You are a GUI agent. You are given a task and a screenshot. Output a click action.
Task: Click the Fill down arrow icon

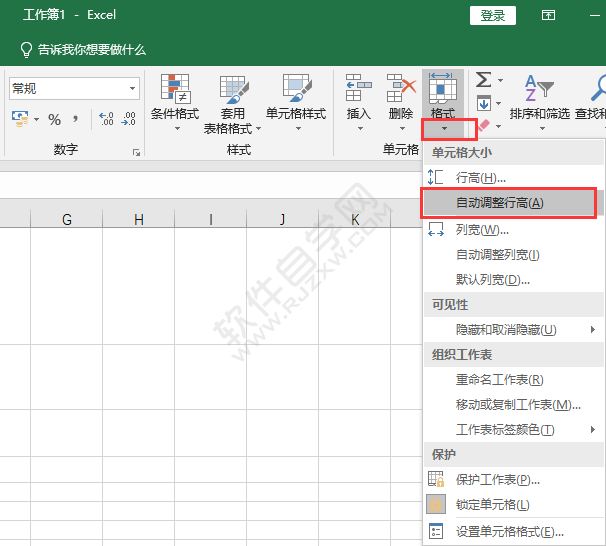(x=483, y=103)
